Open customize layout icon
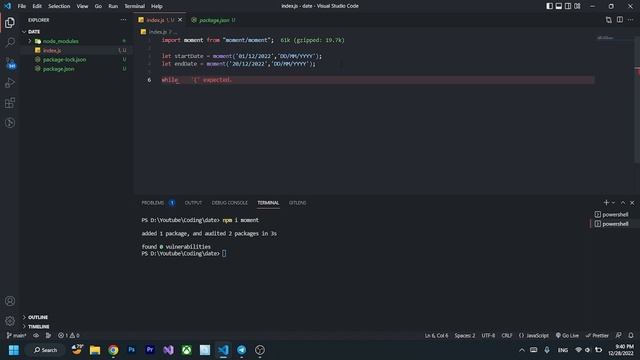 [577, 6]
